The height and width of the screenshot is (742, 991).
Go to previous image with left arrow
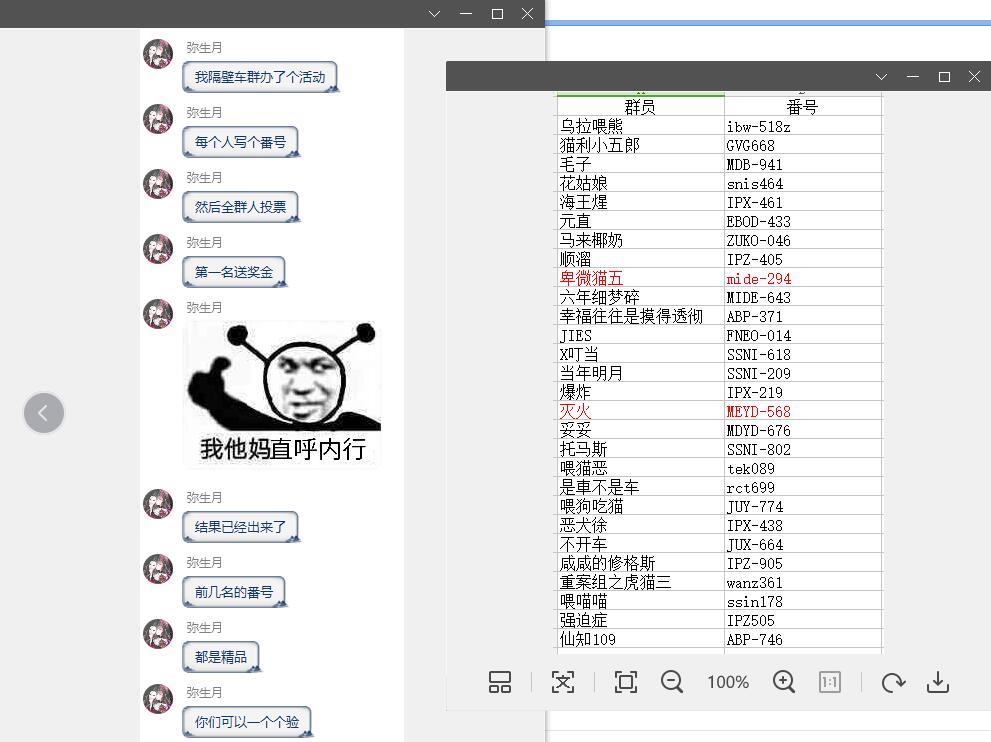tap(44, 413)
